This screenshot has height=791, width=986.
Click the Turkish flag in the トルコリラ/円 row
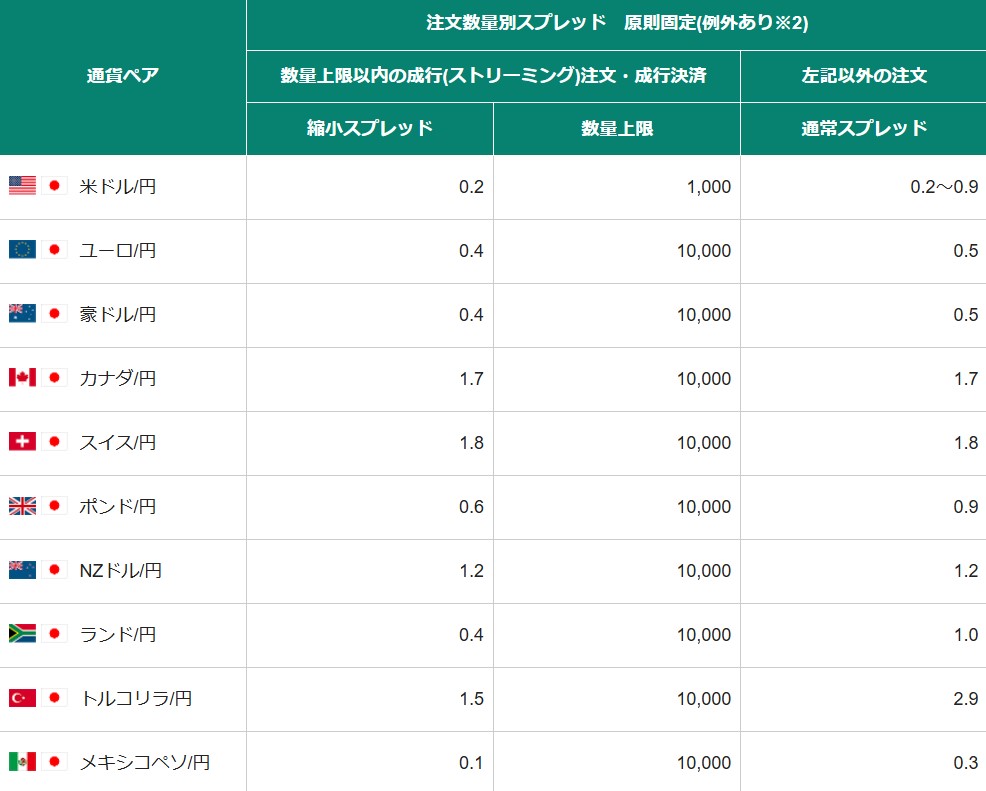pyautogui.click(x=23, y=697)
